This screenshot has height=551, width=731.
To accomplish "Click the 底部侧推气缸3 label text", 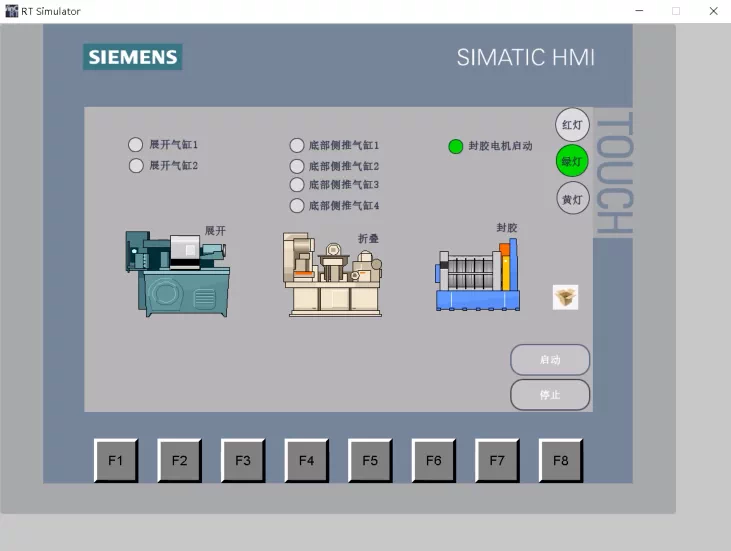I will click(344, 185).
